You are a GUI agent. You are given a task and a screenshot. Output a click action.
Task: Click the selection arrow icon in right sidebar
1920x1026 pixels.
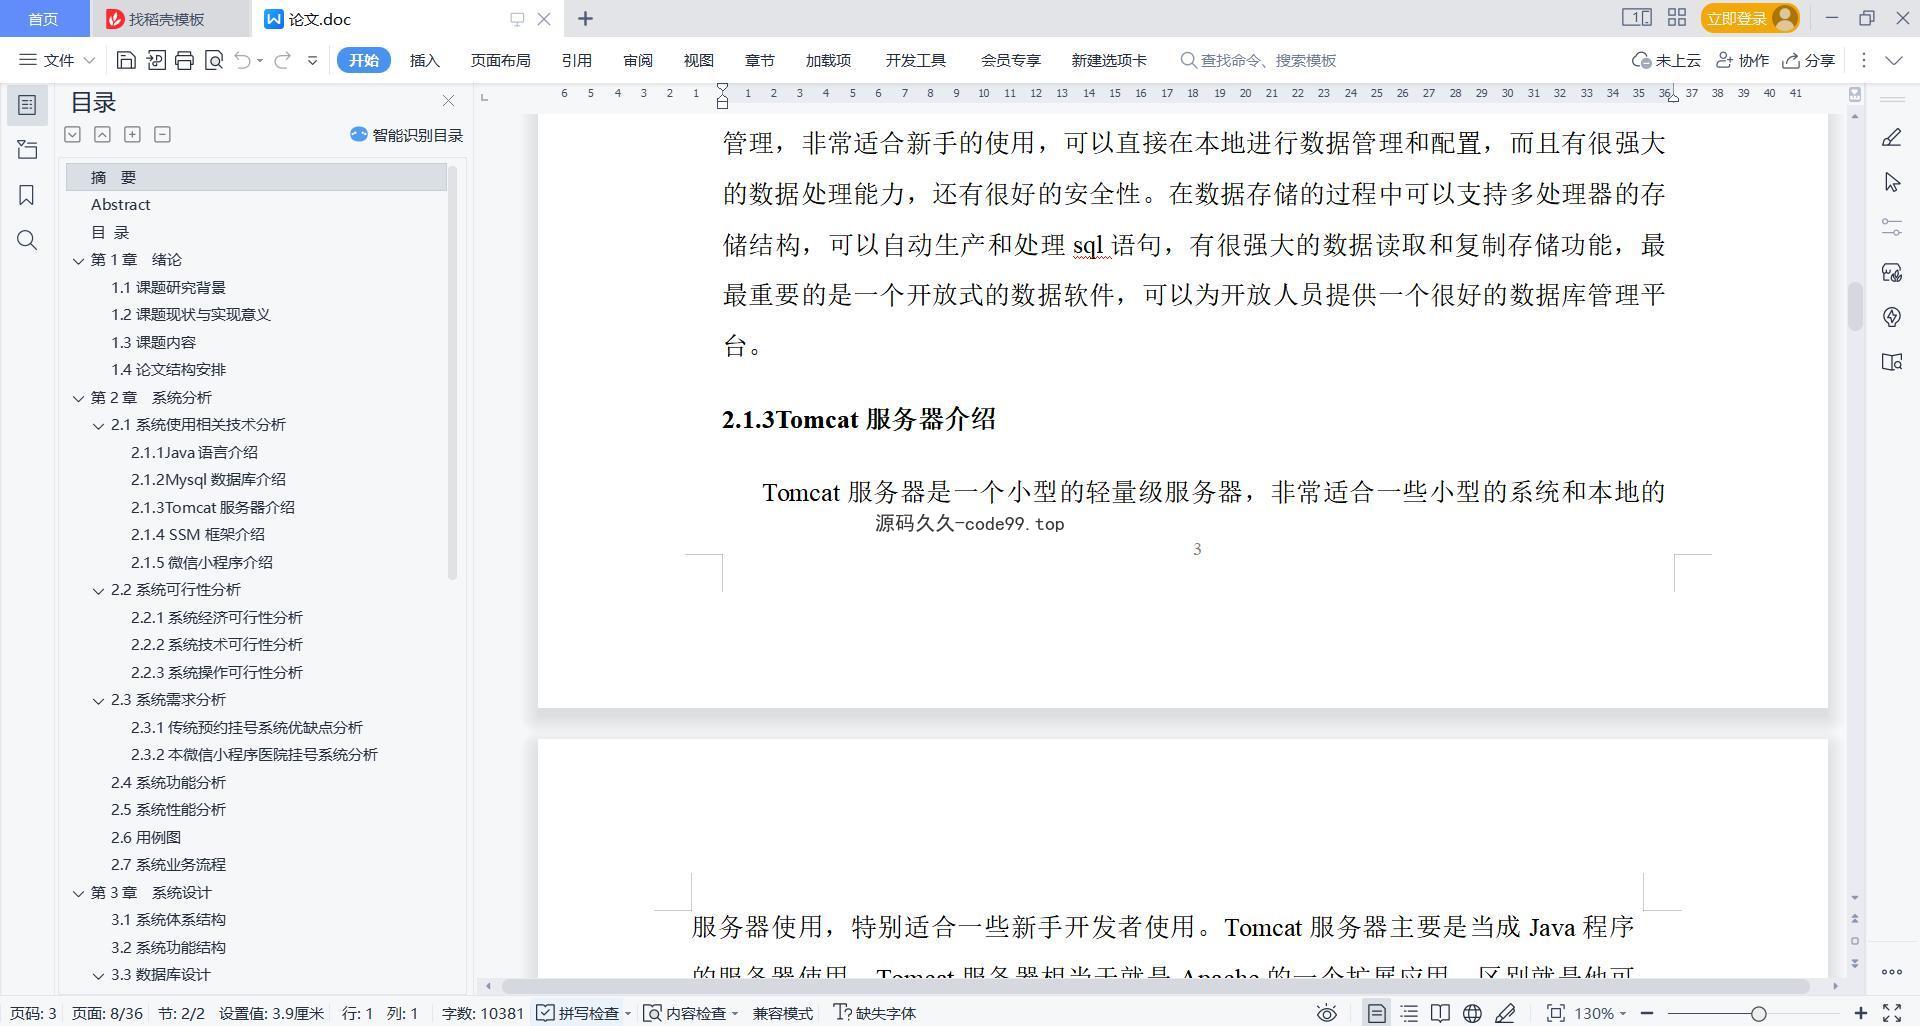(x=1891, y=182)
